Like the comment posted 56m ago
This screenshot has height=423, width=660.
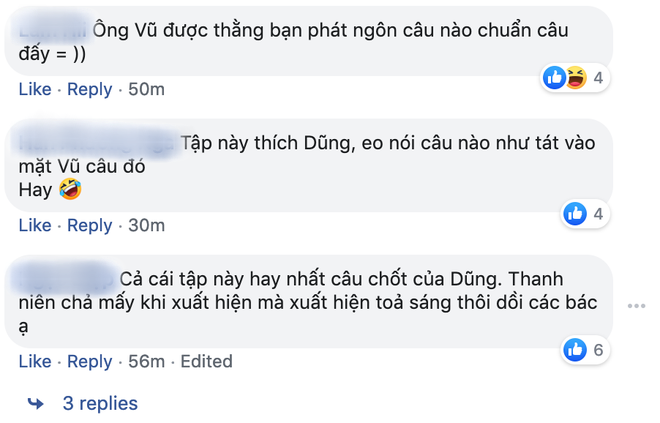pos(35,362)
